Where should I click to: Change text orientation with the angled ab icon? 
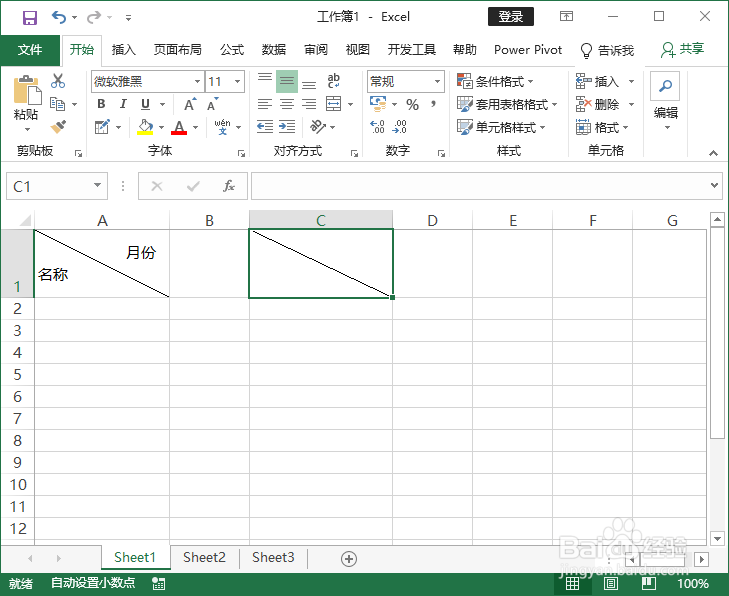pos(318,126)
